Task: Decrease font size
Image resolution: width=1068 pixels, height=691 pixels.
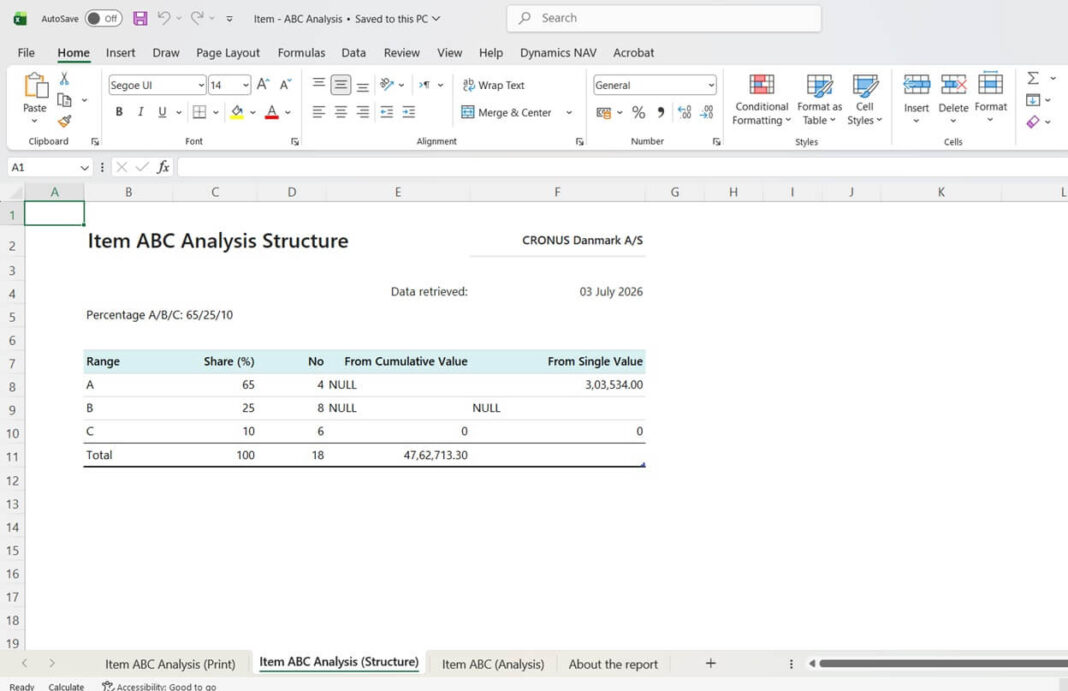Action: coord(285,84)
